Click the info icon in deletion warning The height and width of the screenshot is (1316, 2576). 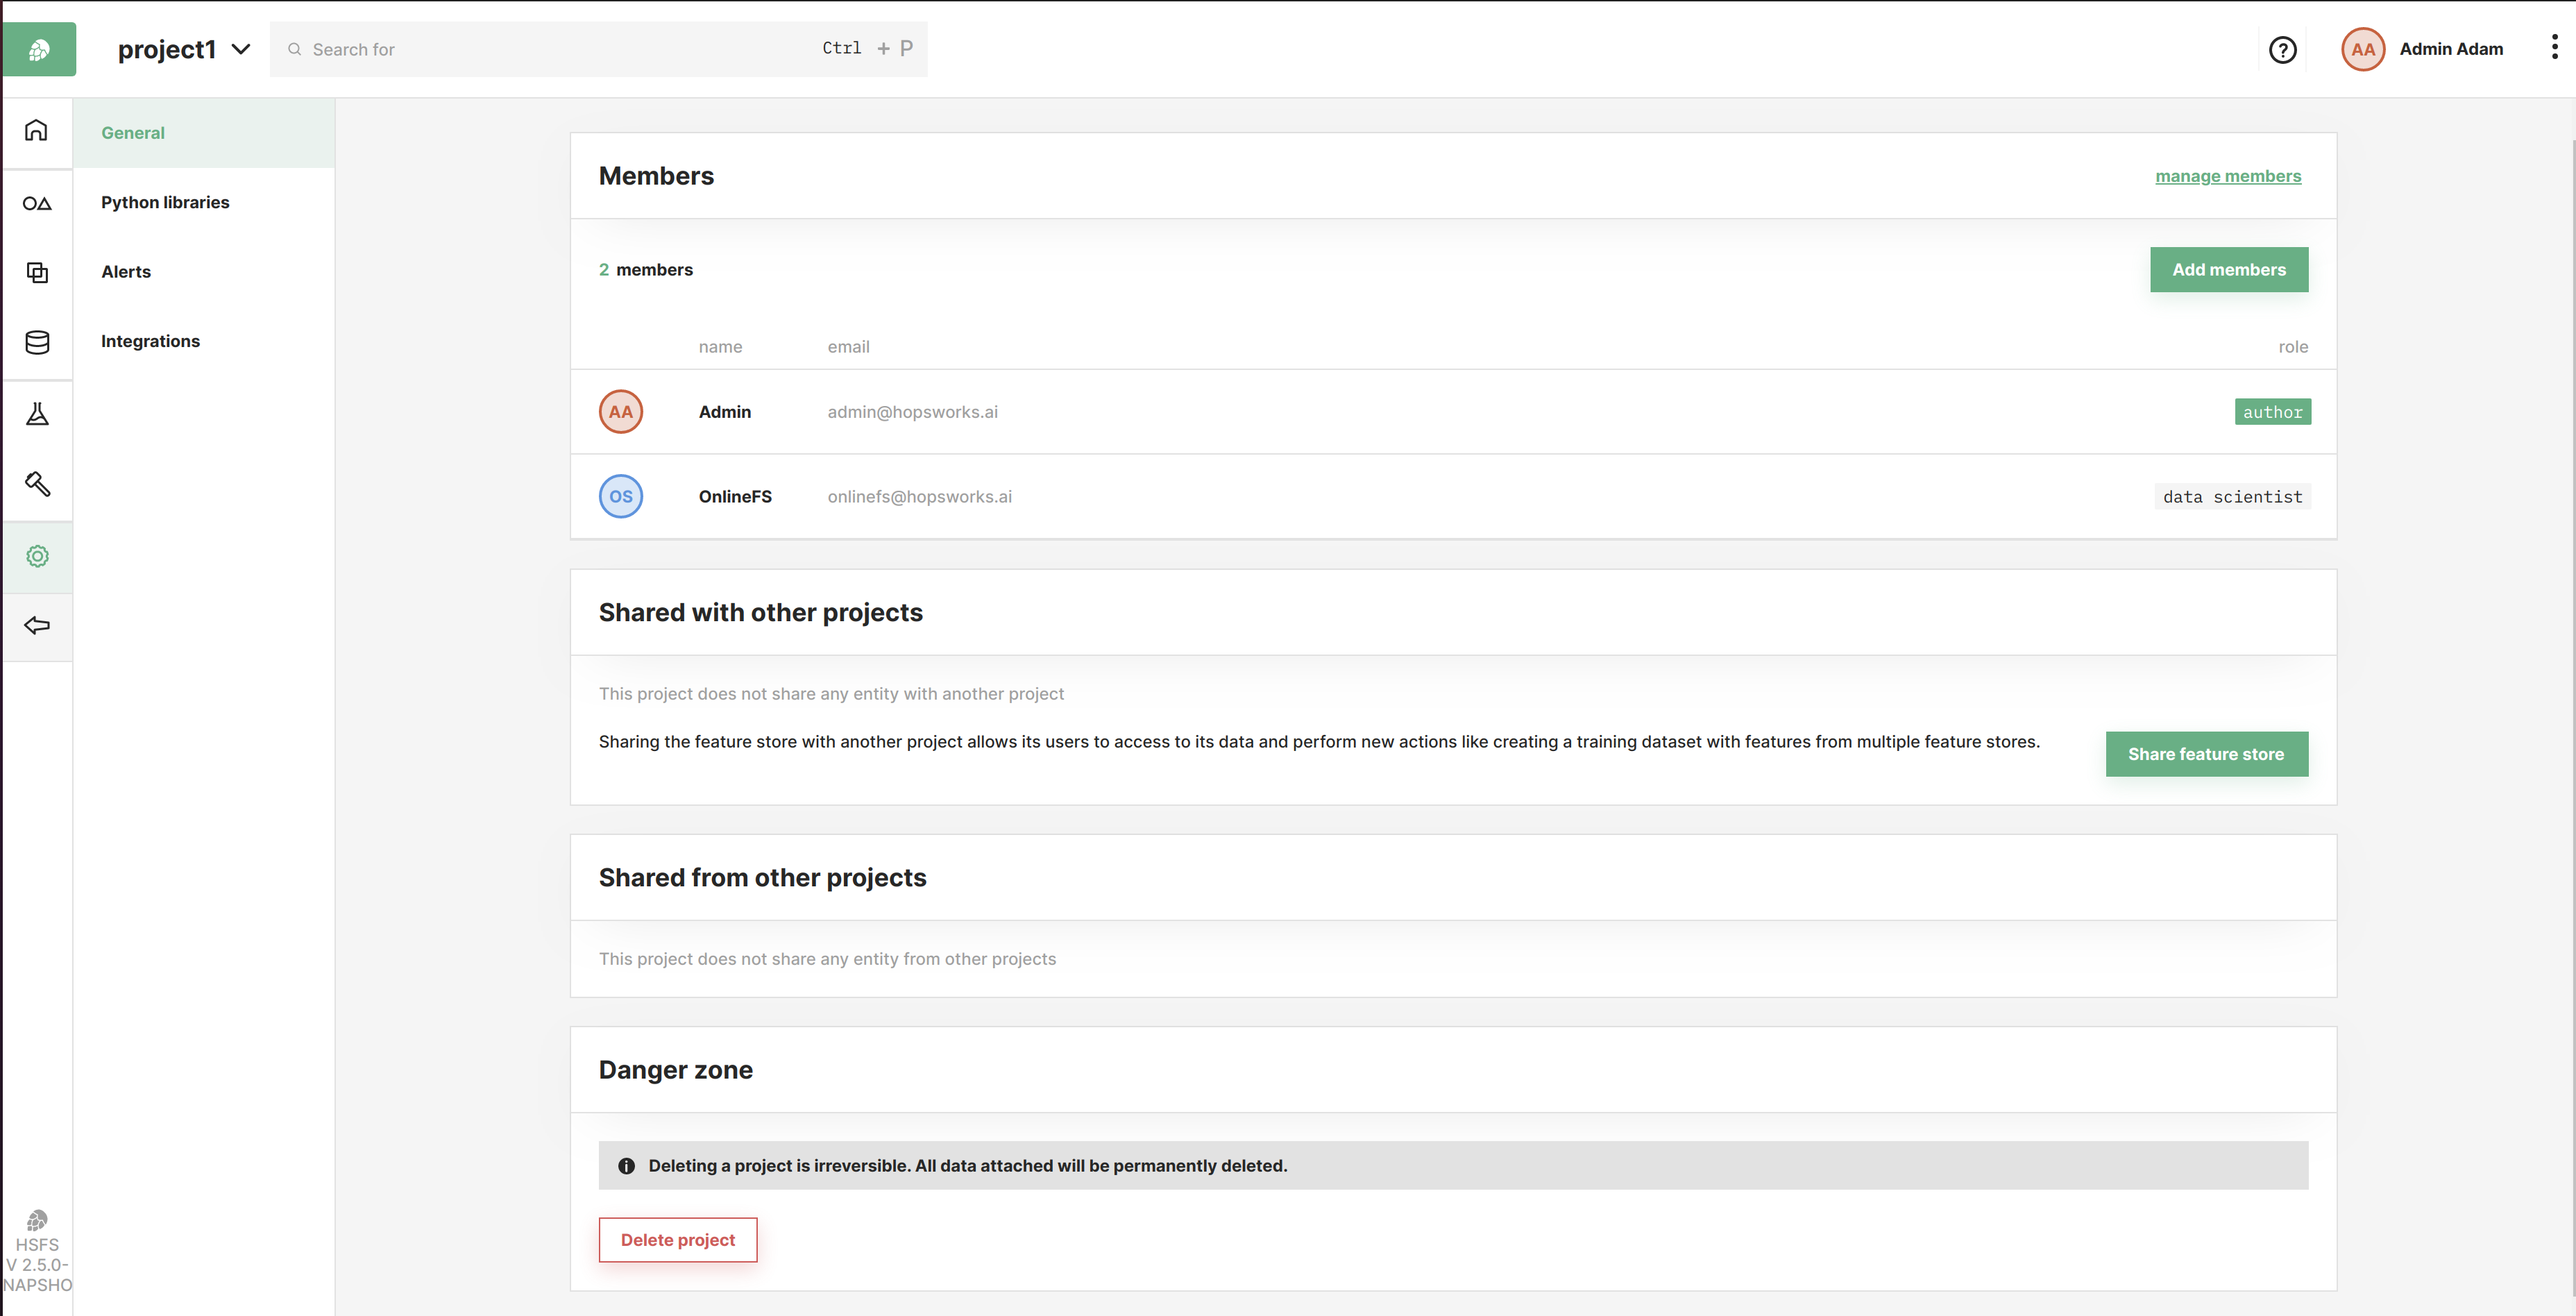coord(626,1166)
